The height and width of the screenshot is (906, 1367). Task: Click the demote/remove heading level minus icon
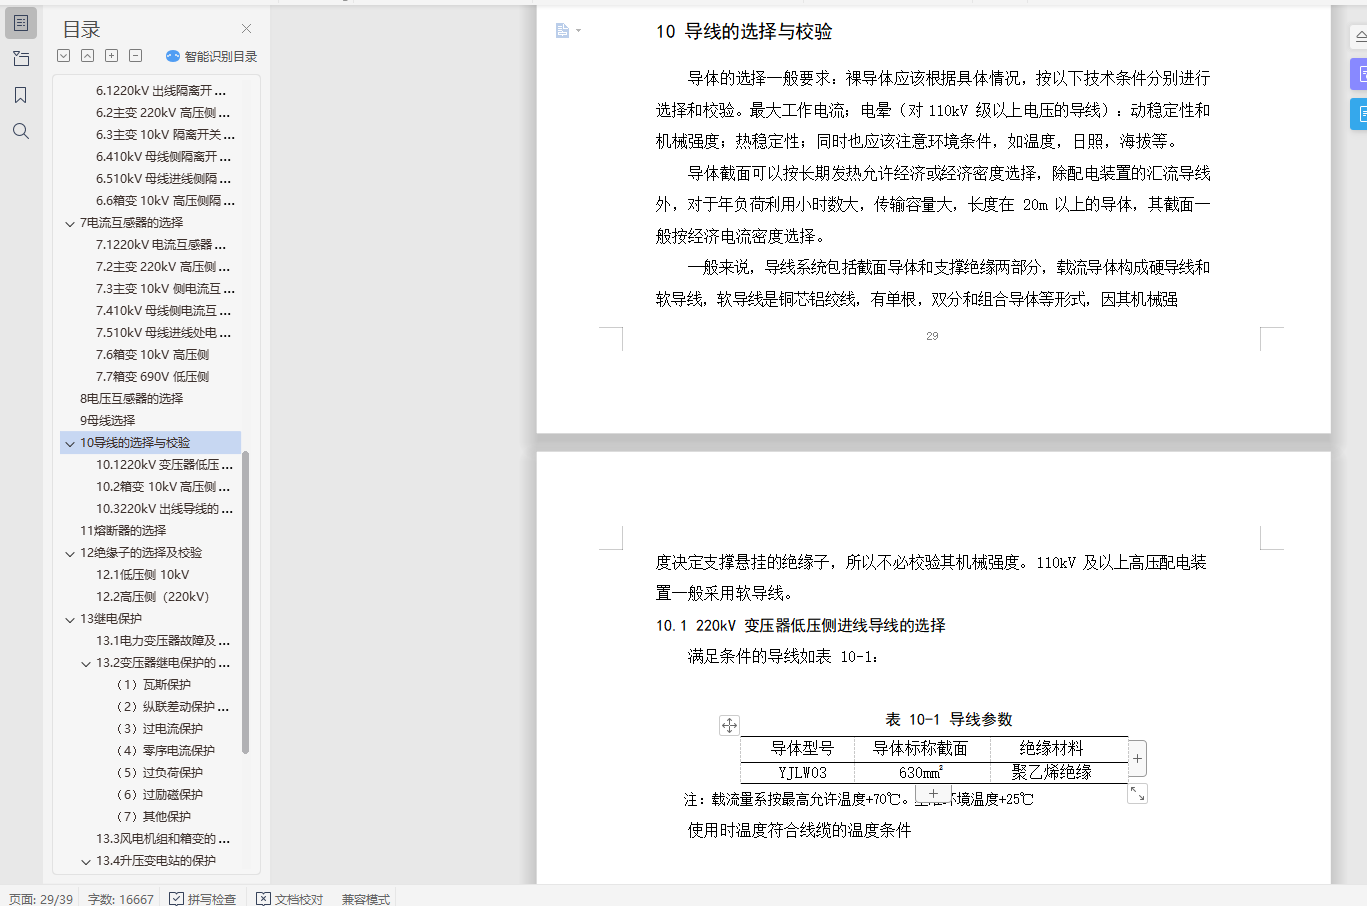coord(136,56)
